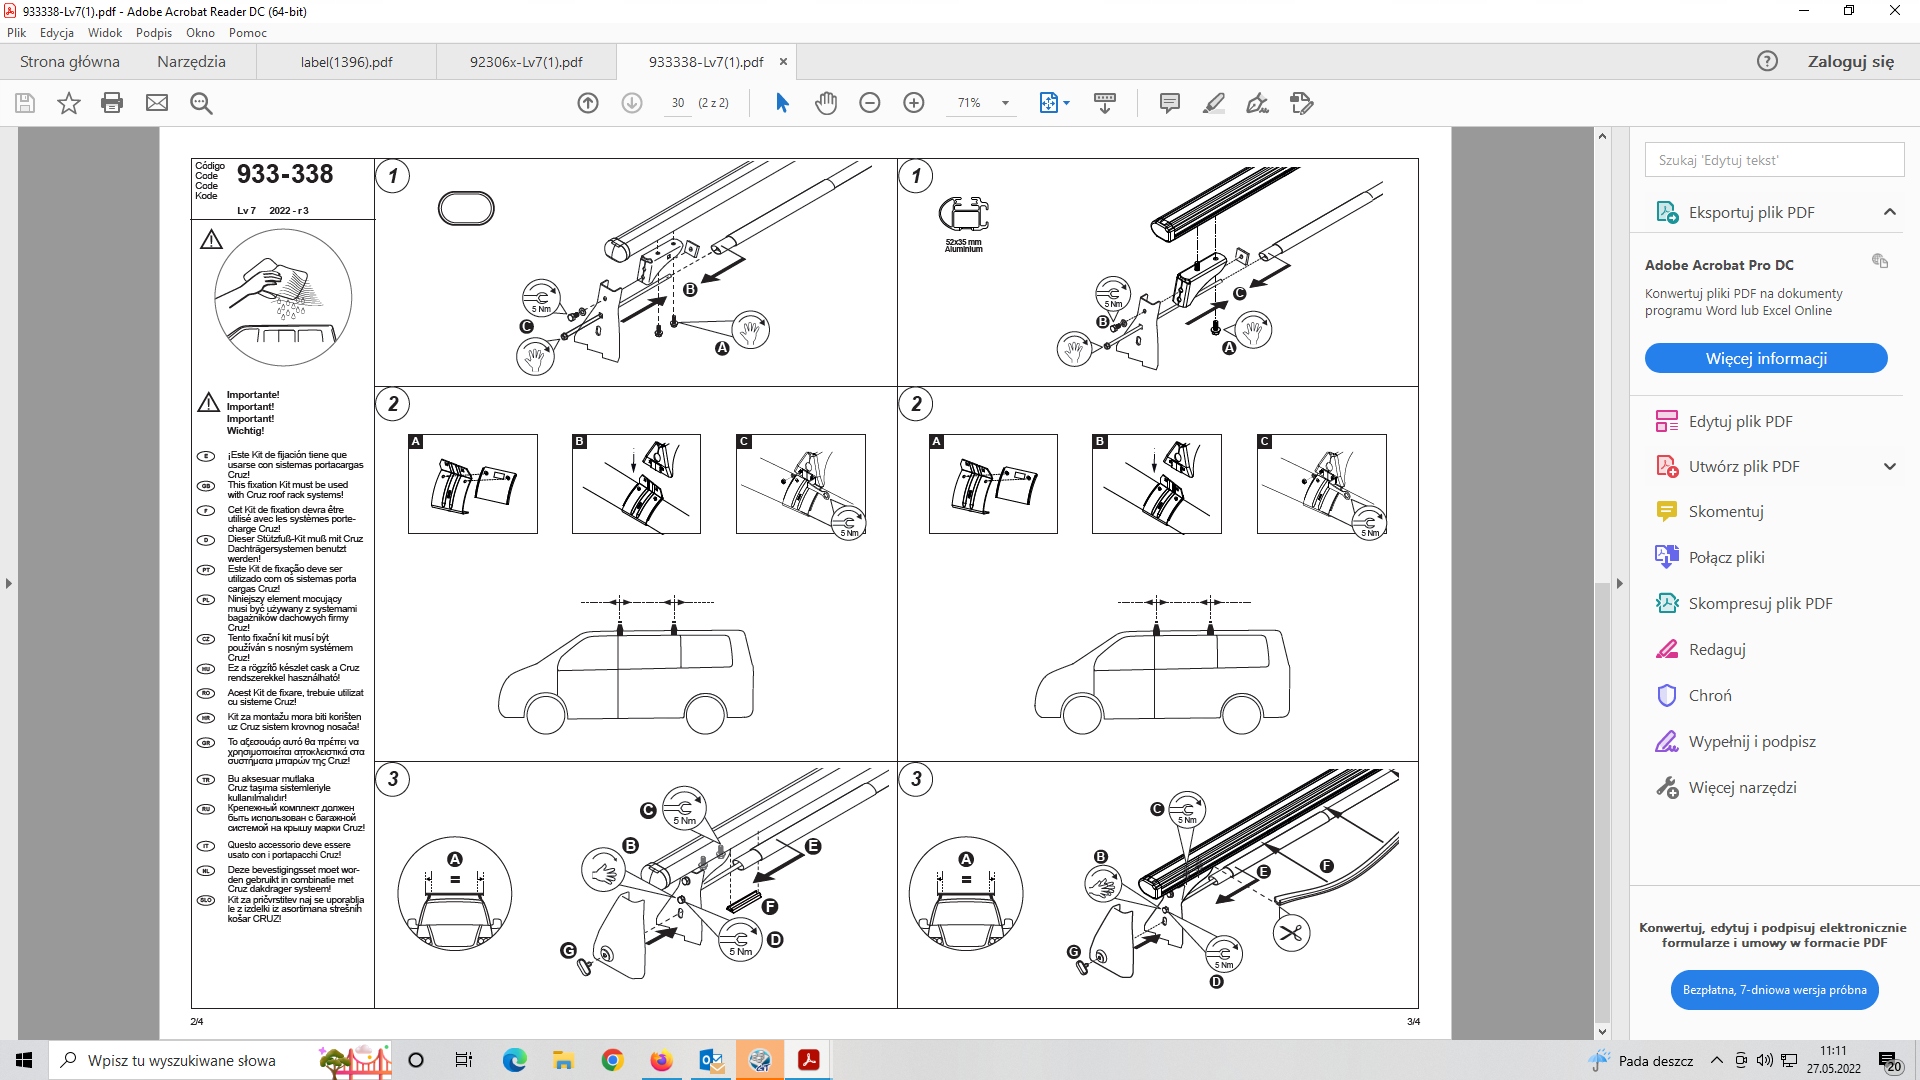This screenshot has width=1920, height=1080.
Task: Expand Utwórz plik PDF options
Action: (1889, 466)
